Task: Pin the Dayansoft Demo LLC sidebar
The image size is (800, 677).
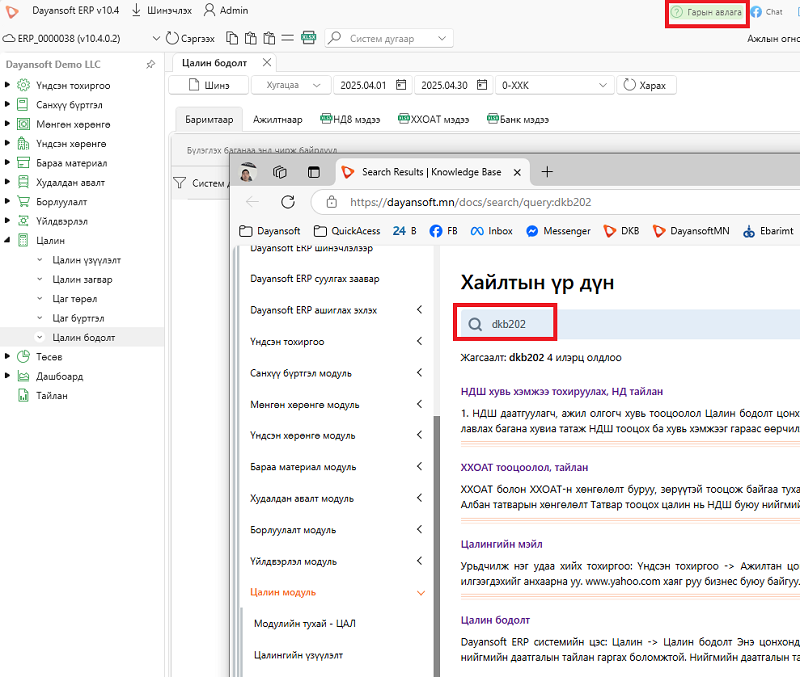Action: (x=151, y=64)
